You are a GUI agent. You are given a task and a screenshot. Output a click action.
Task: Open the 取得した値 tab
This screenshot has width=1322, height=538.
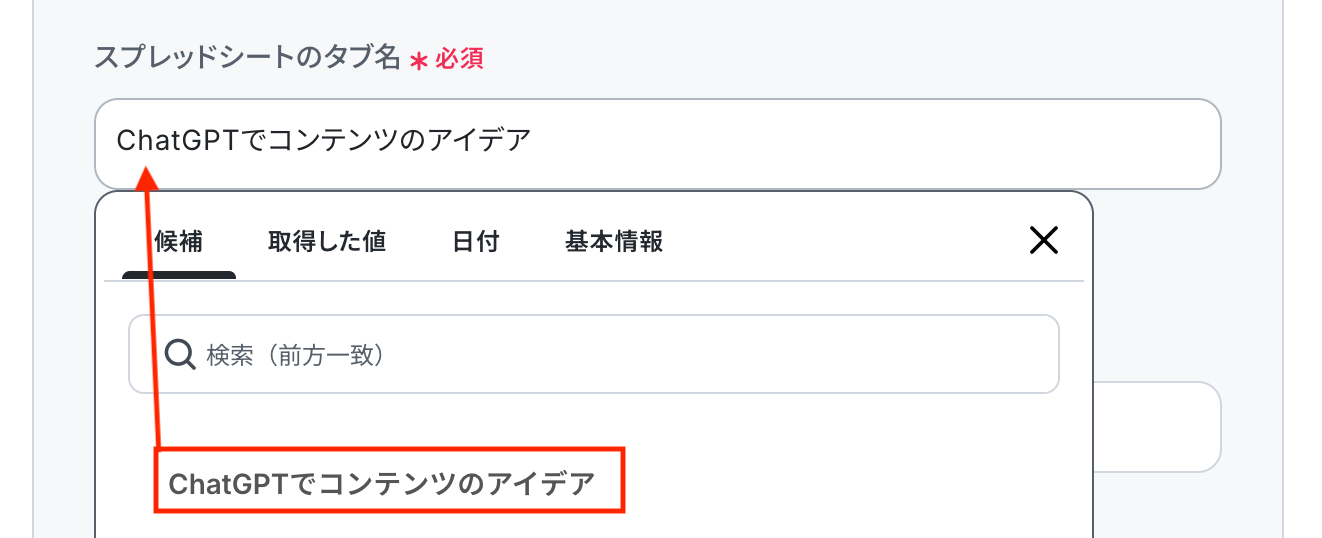(x=327, y=242)
